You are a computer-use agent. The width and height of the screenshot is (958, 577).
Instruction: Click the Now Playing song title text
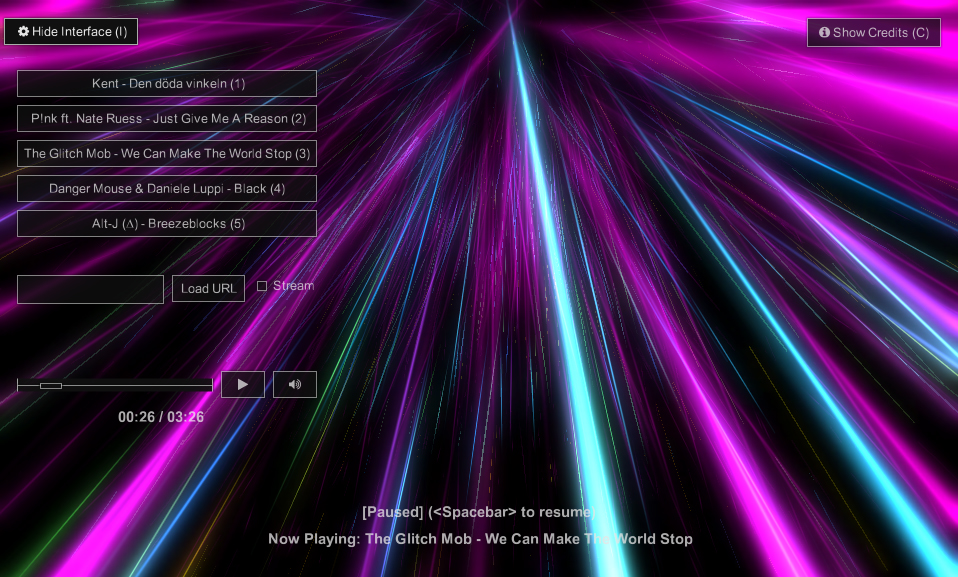(x=480, y=538)
